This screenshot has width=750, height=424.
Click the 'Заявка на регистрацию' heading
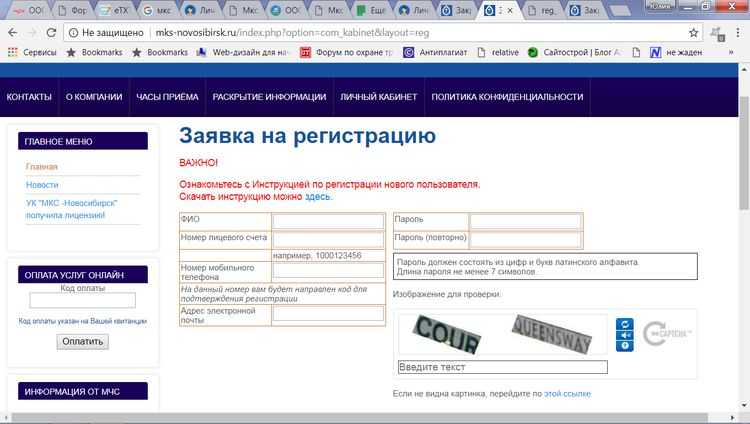click(308, 135)
